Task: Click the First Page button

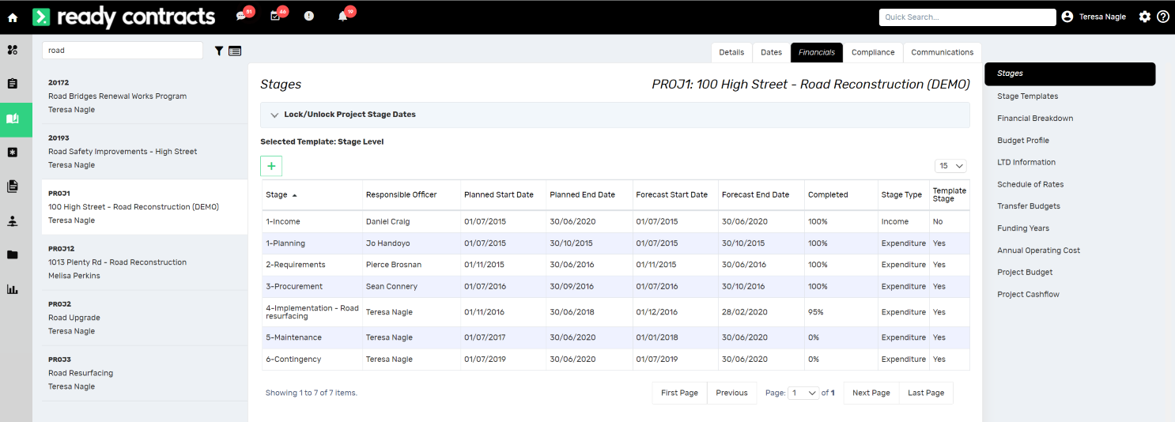Action: click(680, 393)
